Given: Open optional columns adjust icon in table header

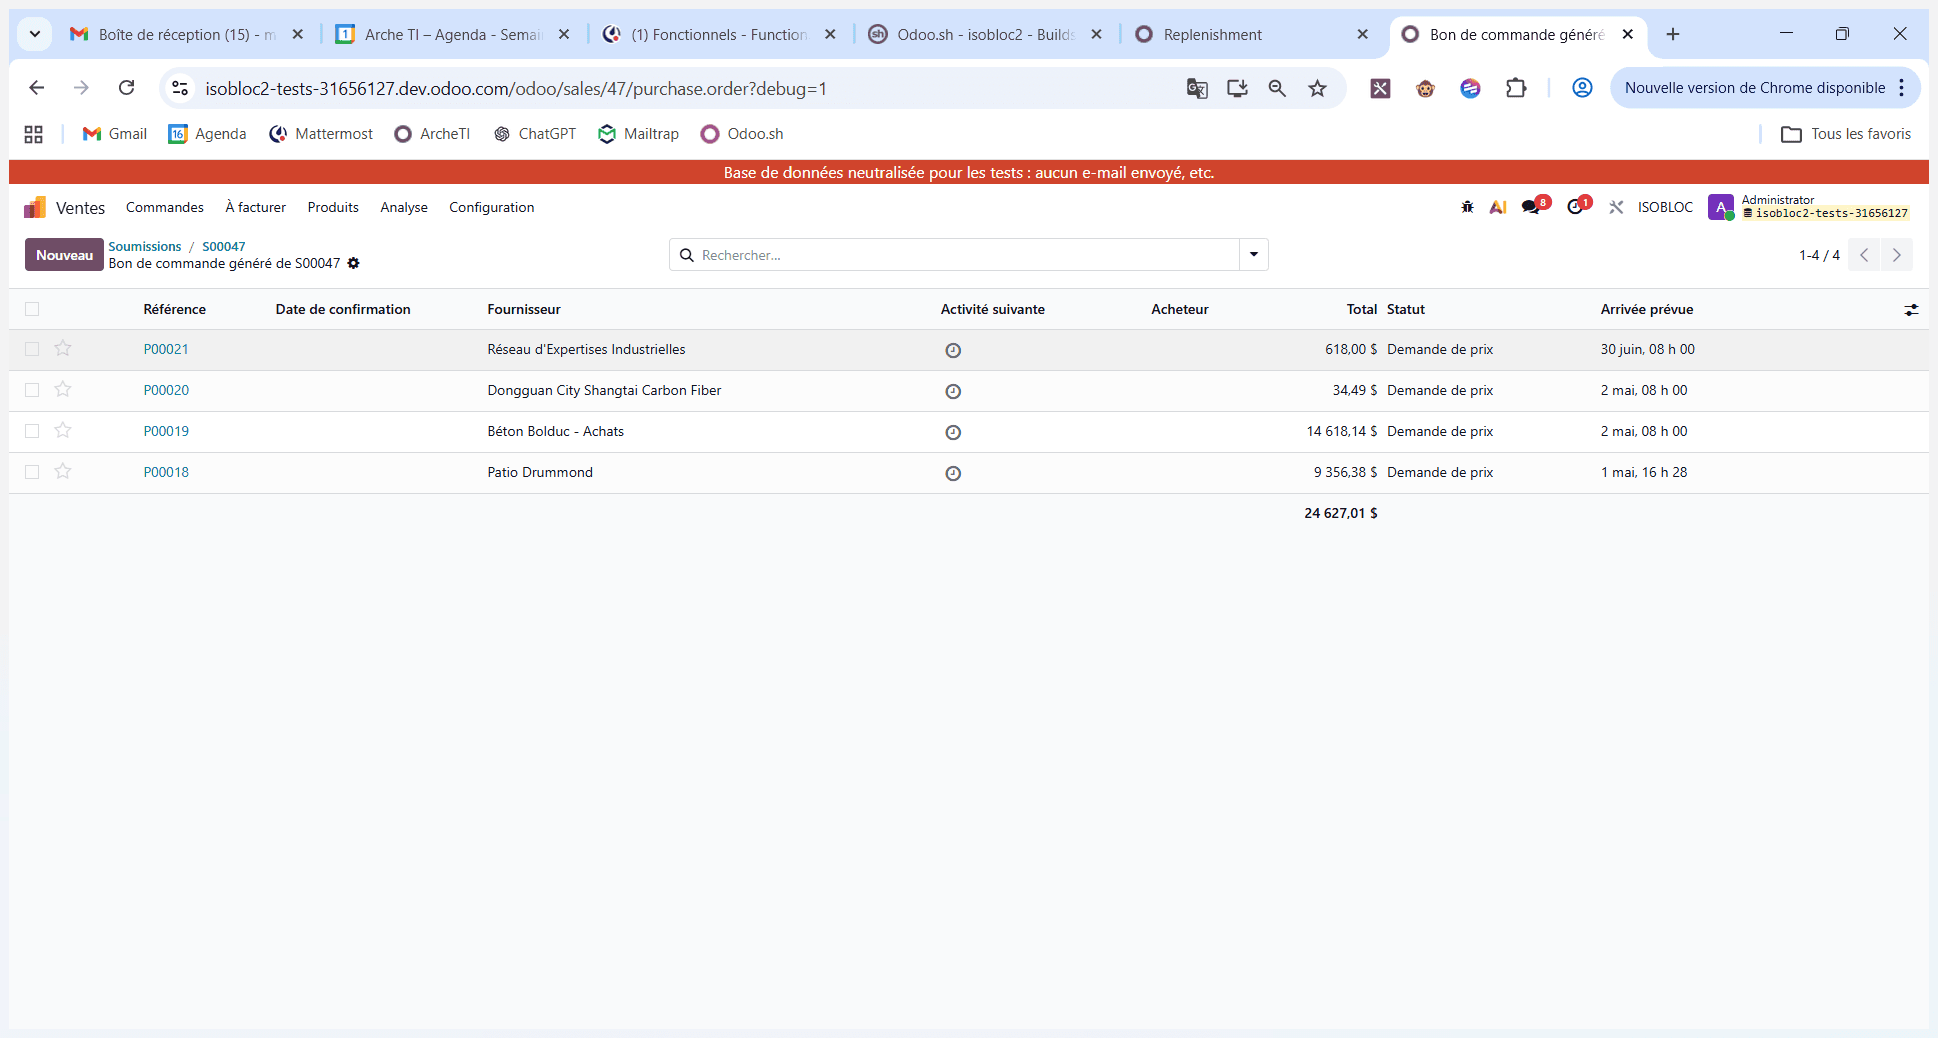Looking at the screenshot, I should pos(1911,310).
